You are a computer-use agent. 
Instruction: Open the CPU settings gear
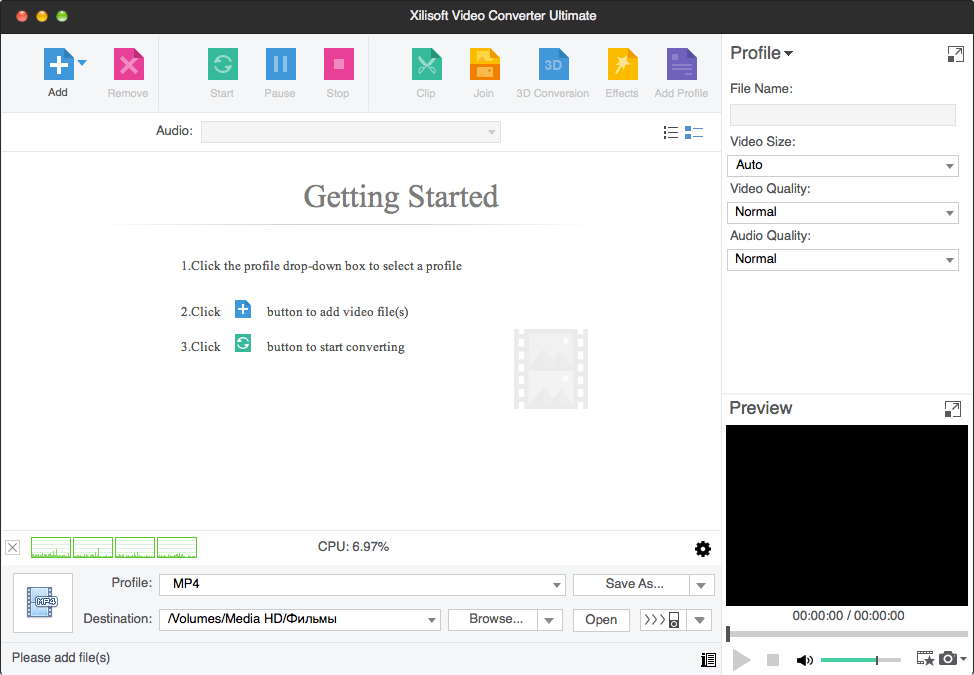(x=703, y=549)
